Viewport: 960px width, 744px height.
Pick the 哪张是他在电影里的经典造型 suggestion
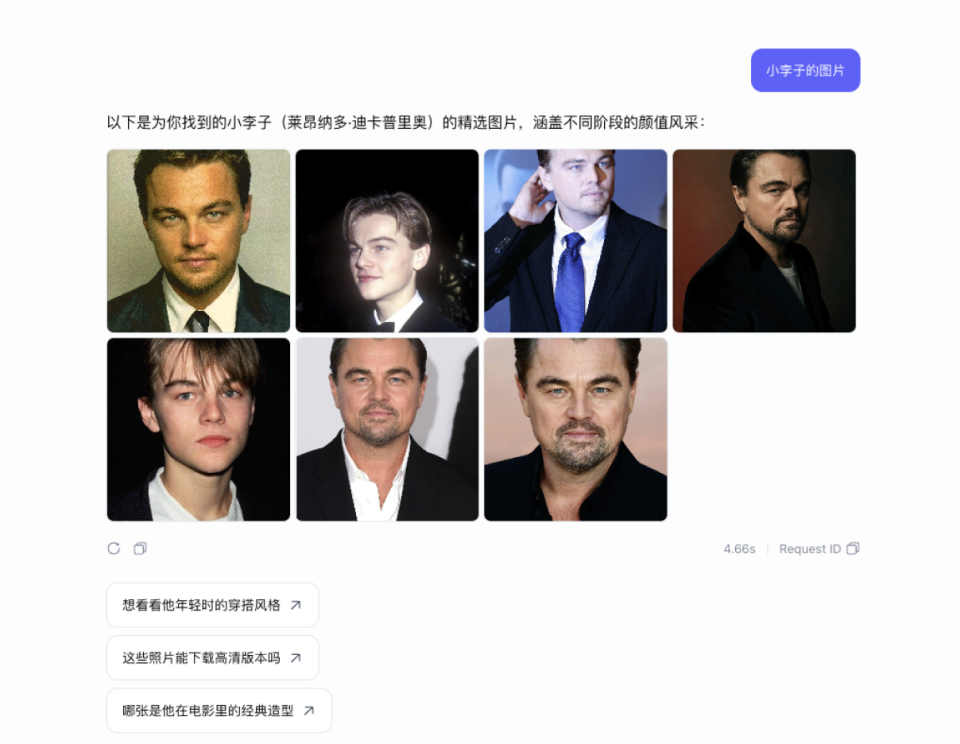[x=219, y=710]
